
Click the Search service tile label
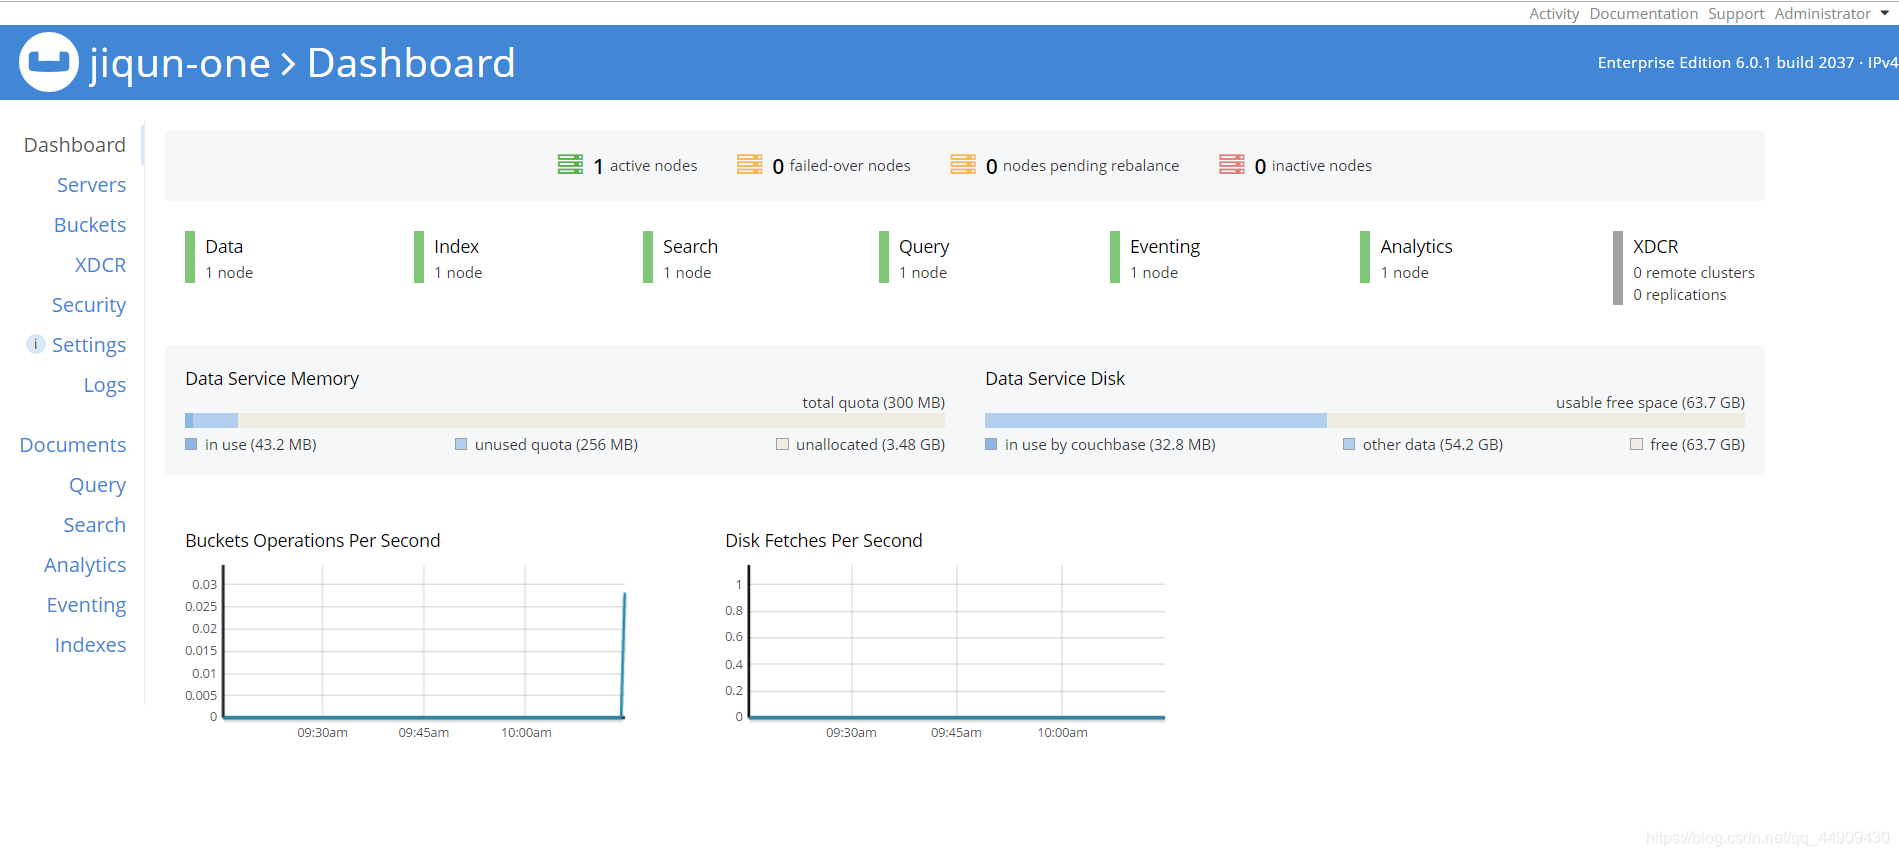[x=690, y=246]
